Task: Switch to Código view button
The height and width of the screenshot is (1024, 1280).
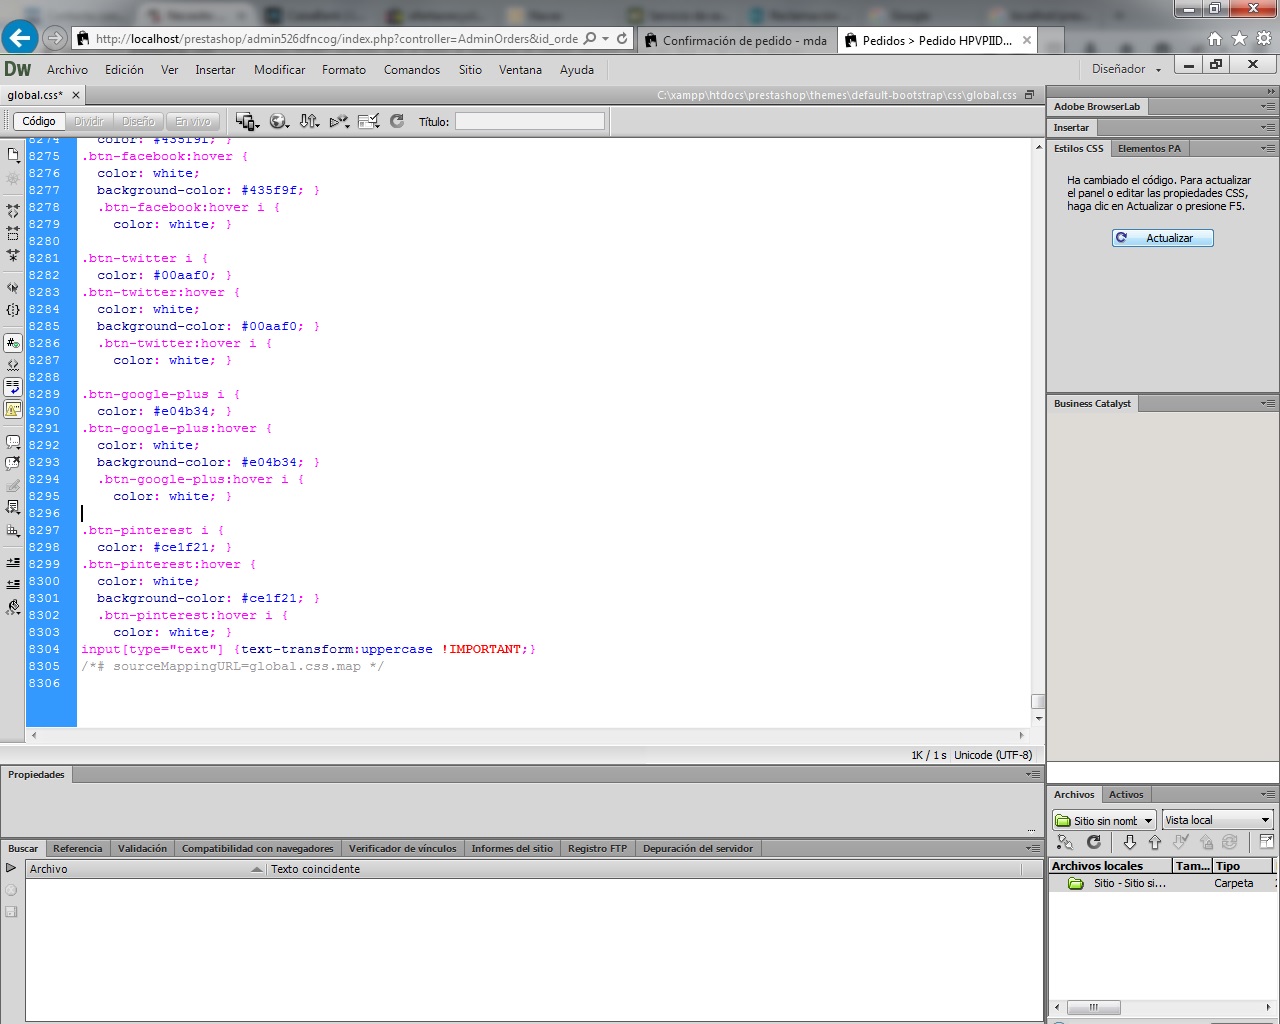Action: (x=39, y=121)
